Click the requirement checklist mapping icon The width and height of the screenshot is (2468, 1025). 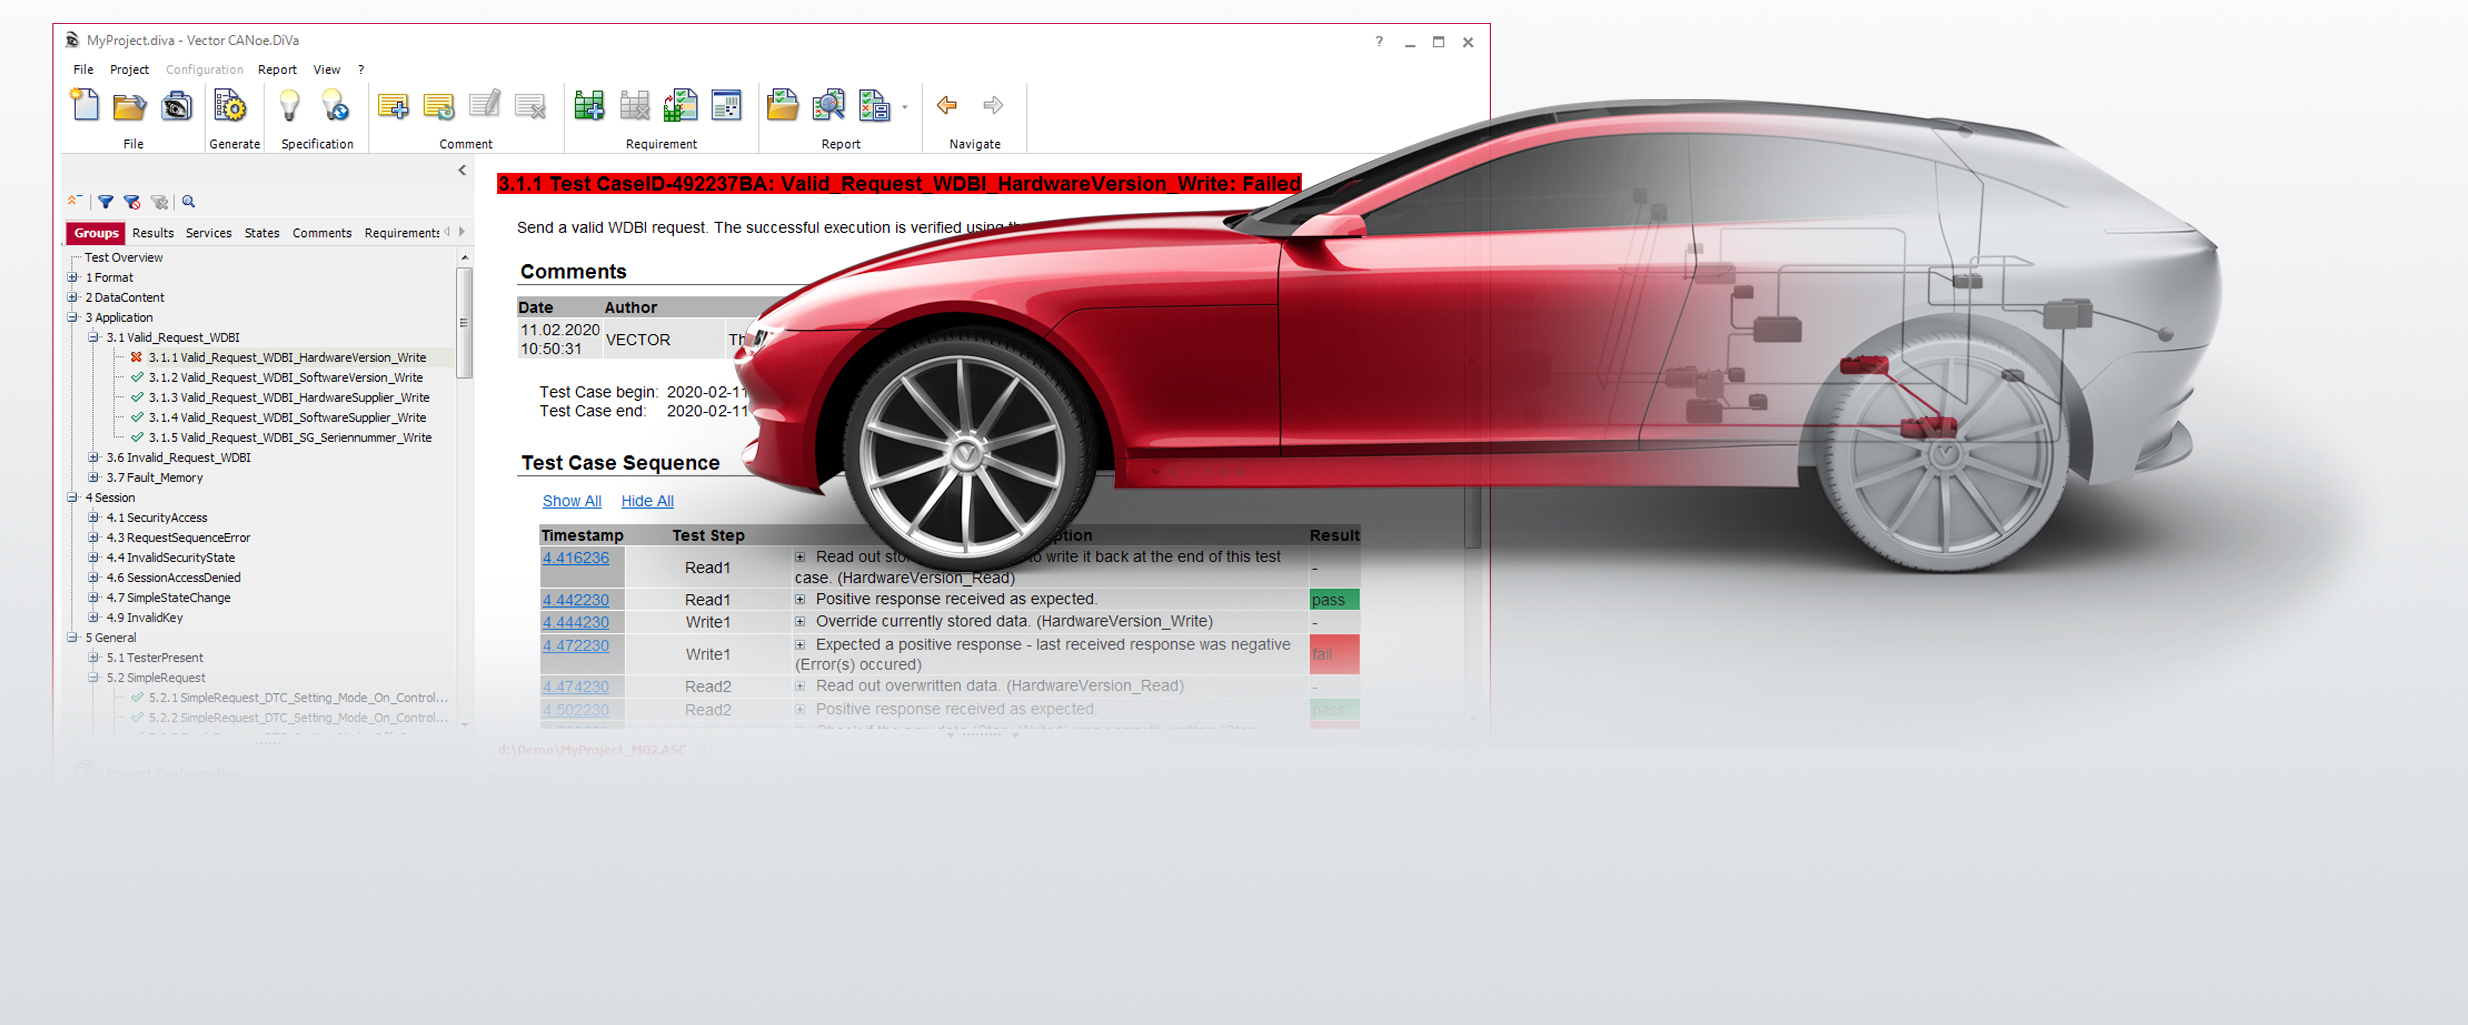[681, 105]
